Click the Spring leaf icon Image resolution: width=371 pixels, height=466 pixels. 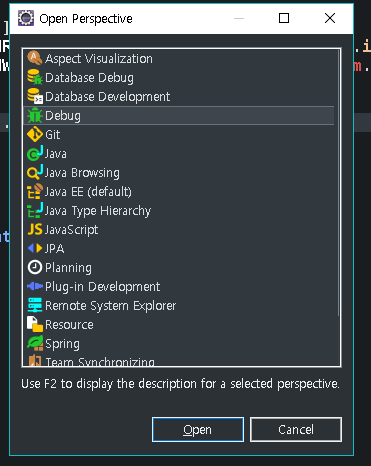click(x=35, y=343)
